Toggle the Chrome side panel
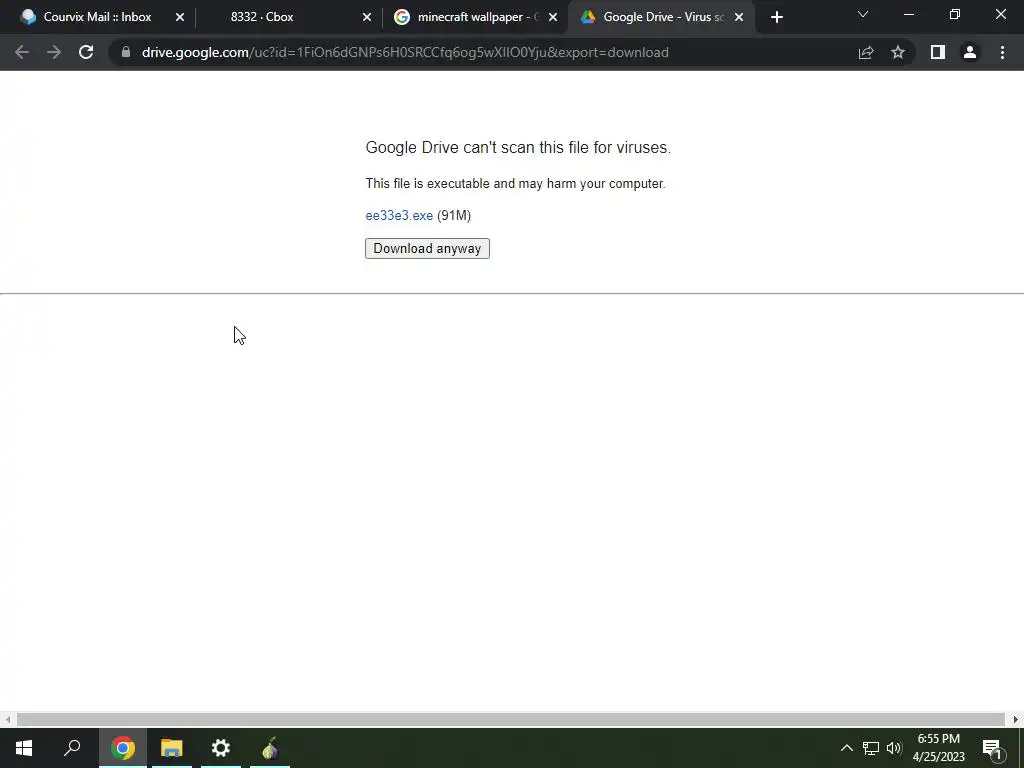1024x768 pixels. click(938, 52)
